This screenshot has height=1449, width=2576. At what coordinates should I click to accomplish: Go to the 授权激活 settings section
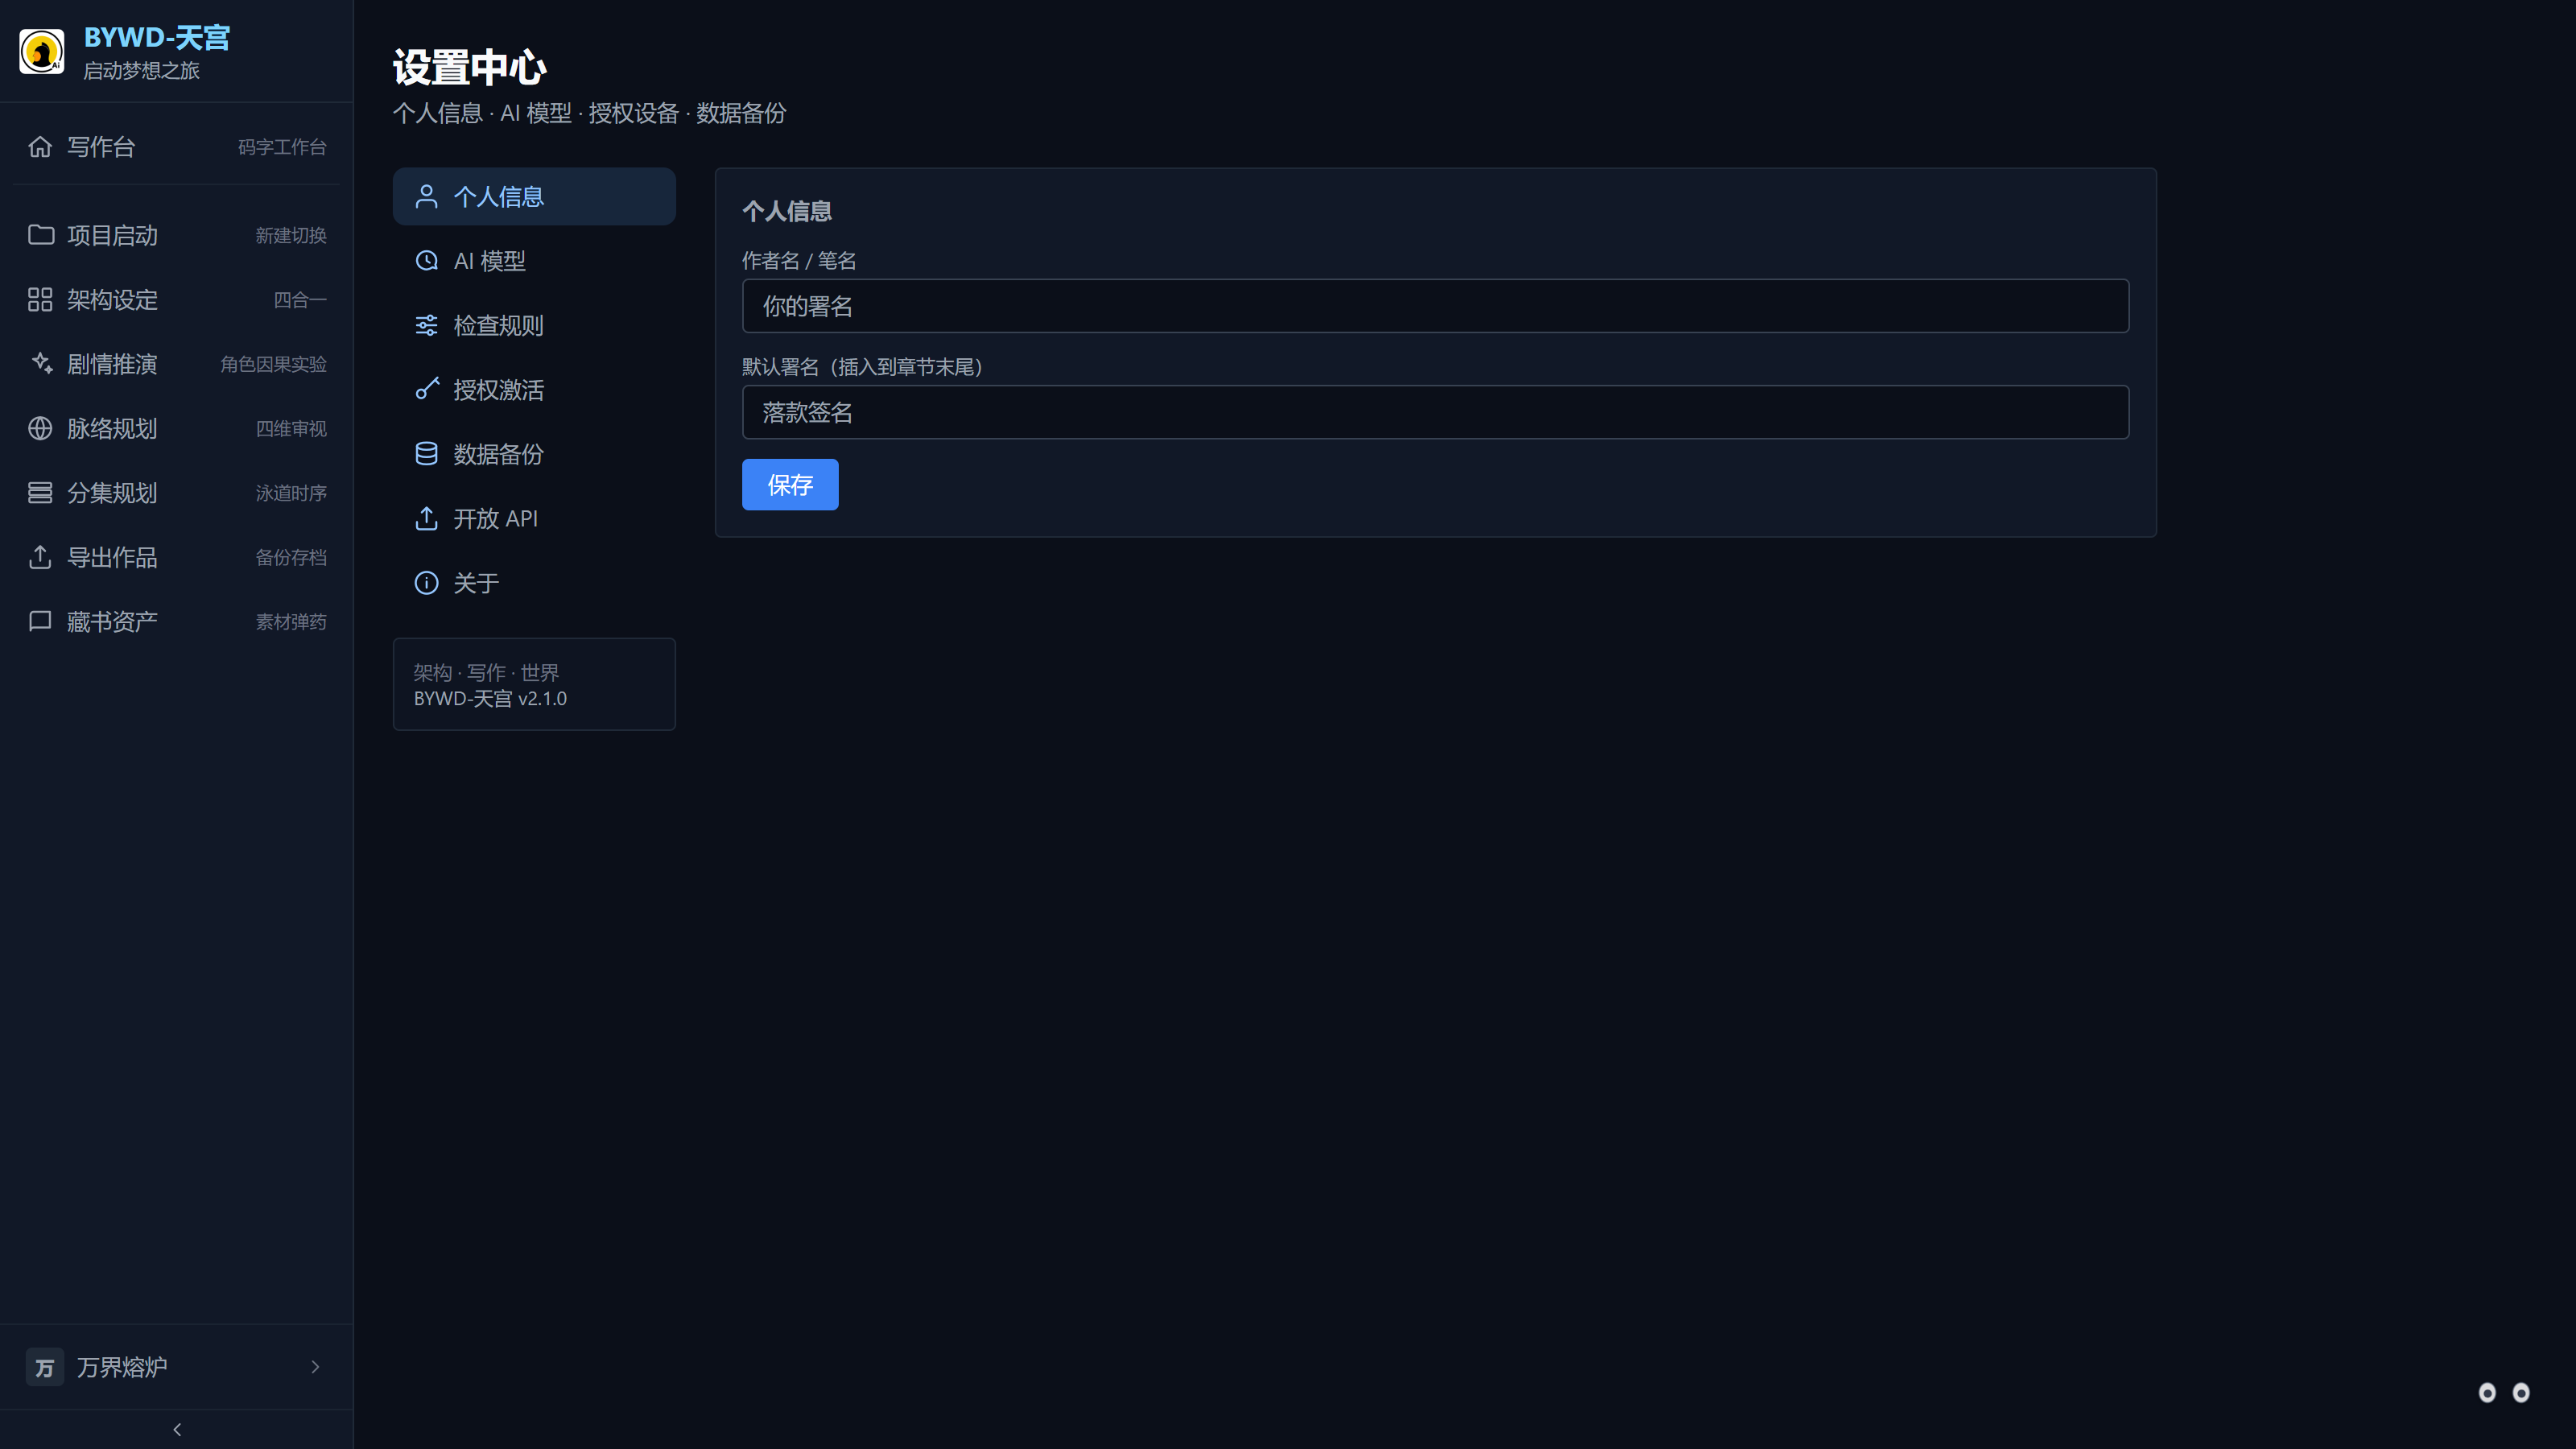(534, 390)
